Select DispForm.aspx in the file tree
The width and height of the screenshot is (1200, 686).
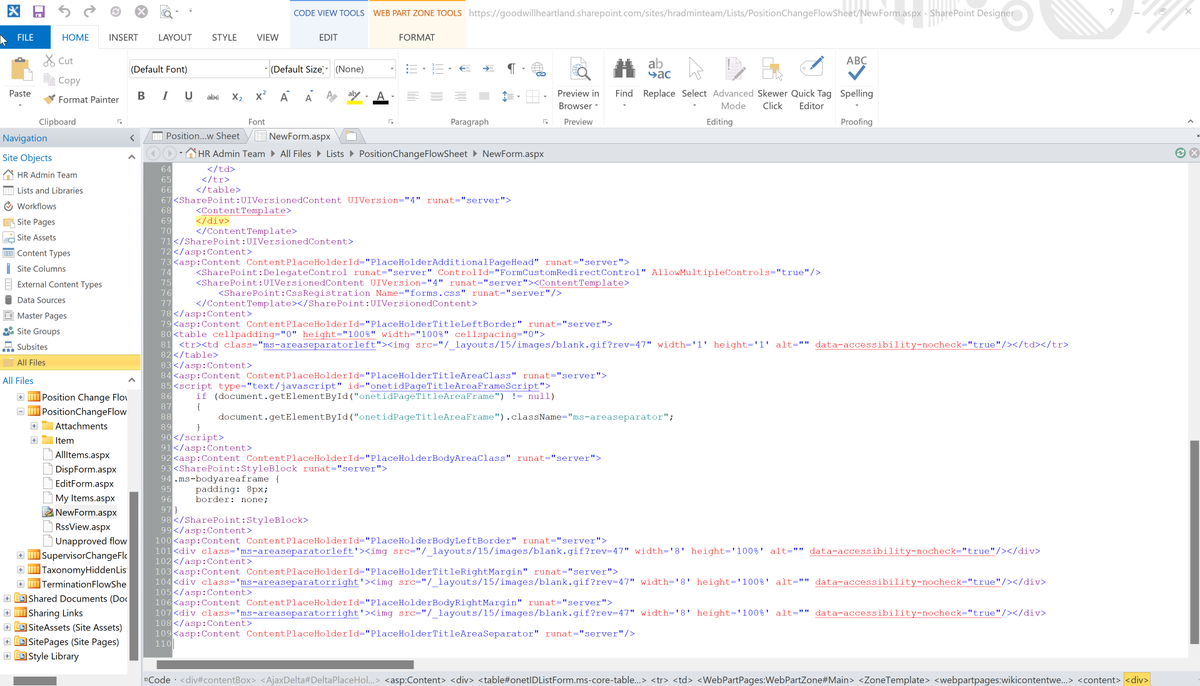pyautogui.click(x=85, y=469)
